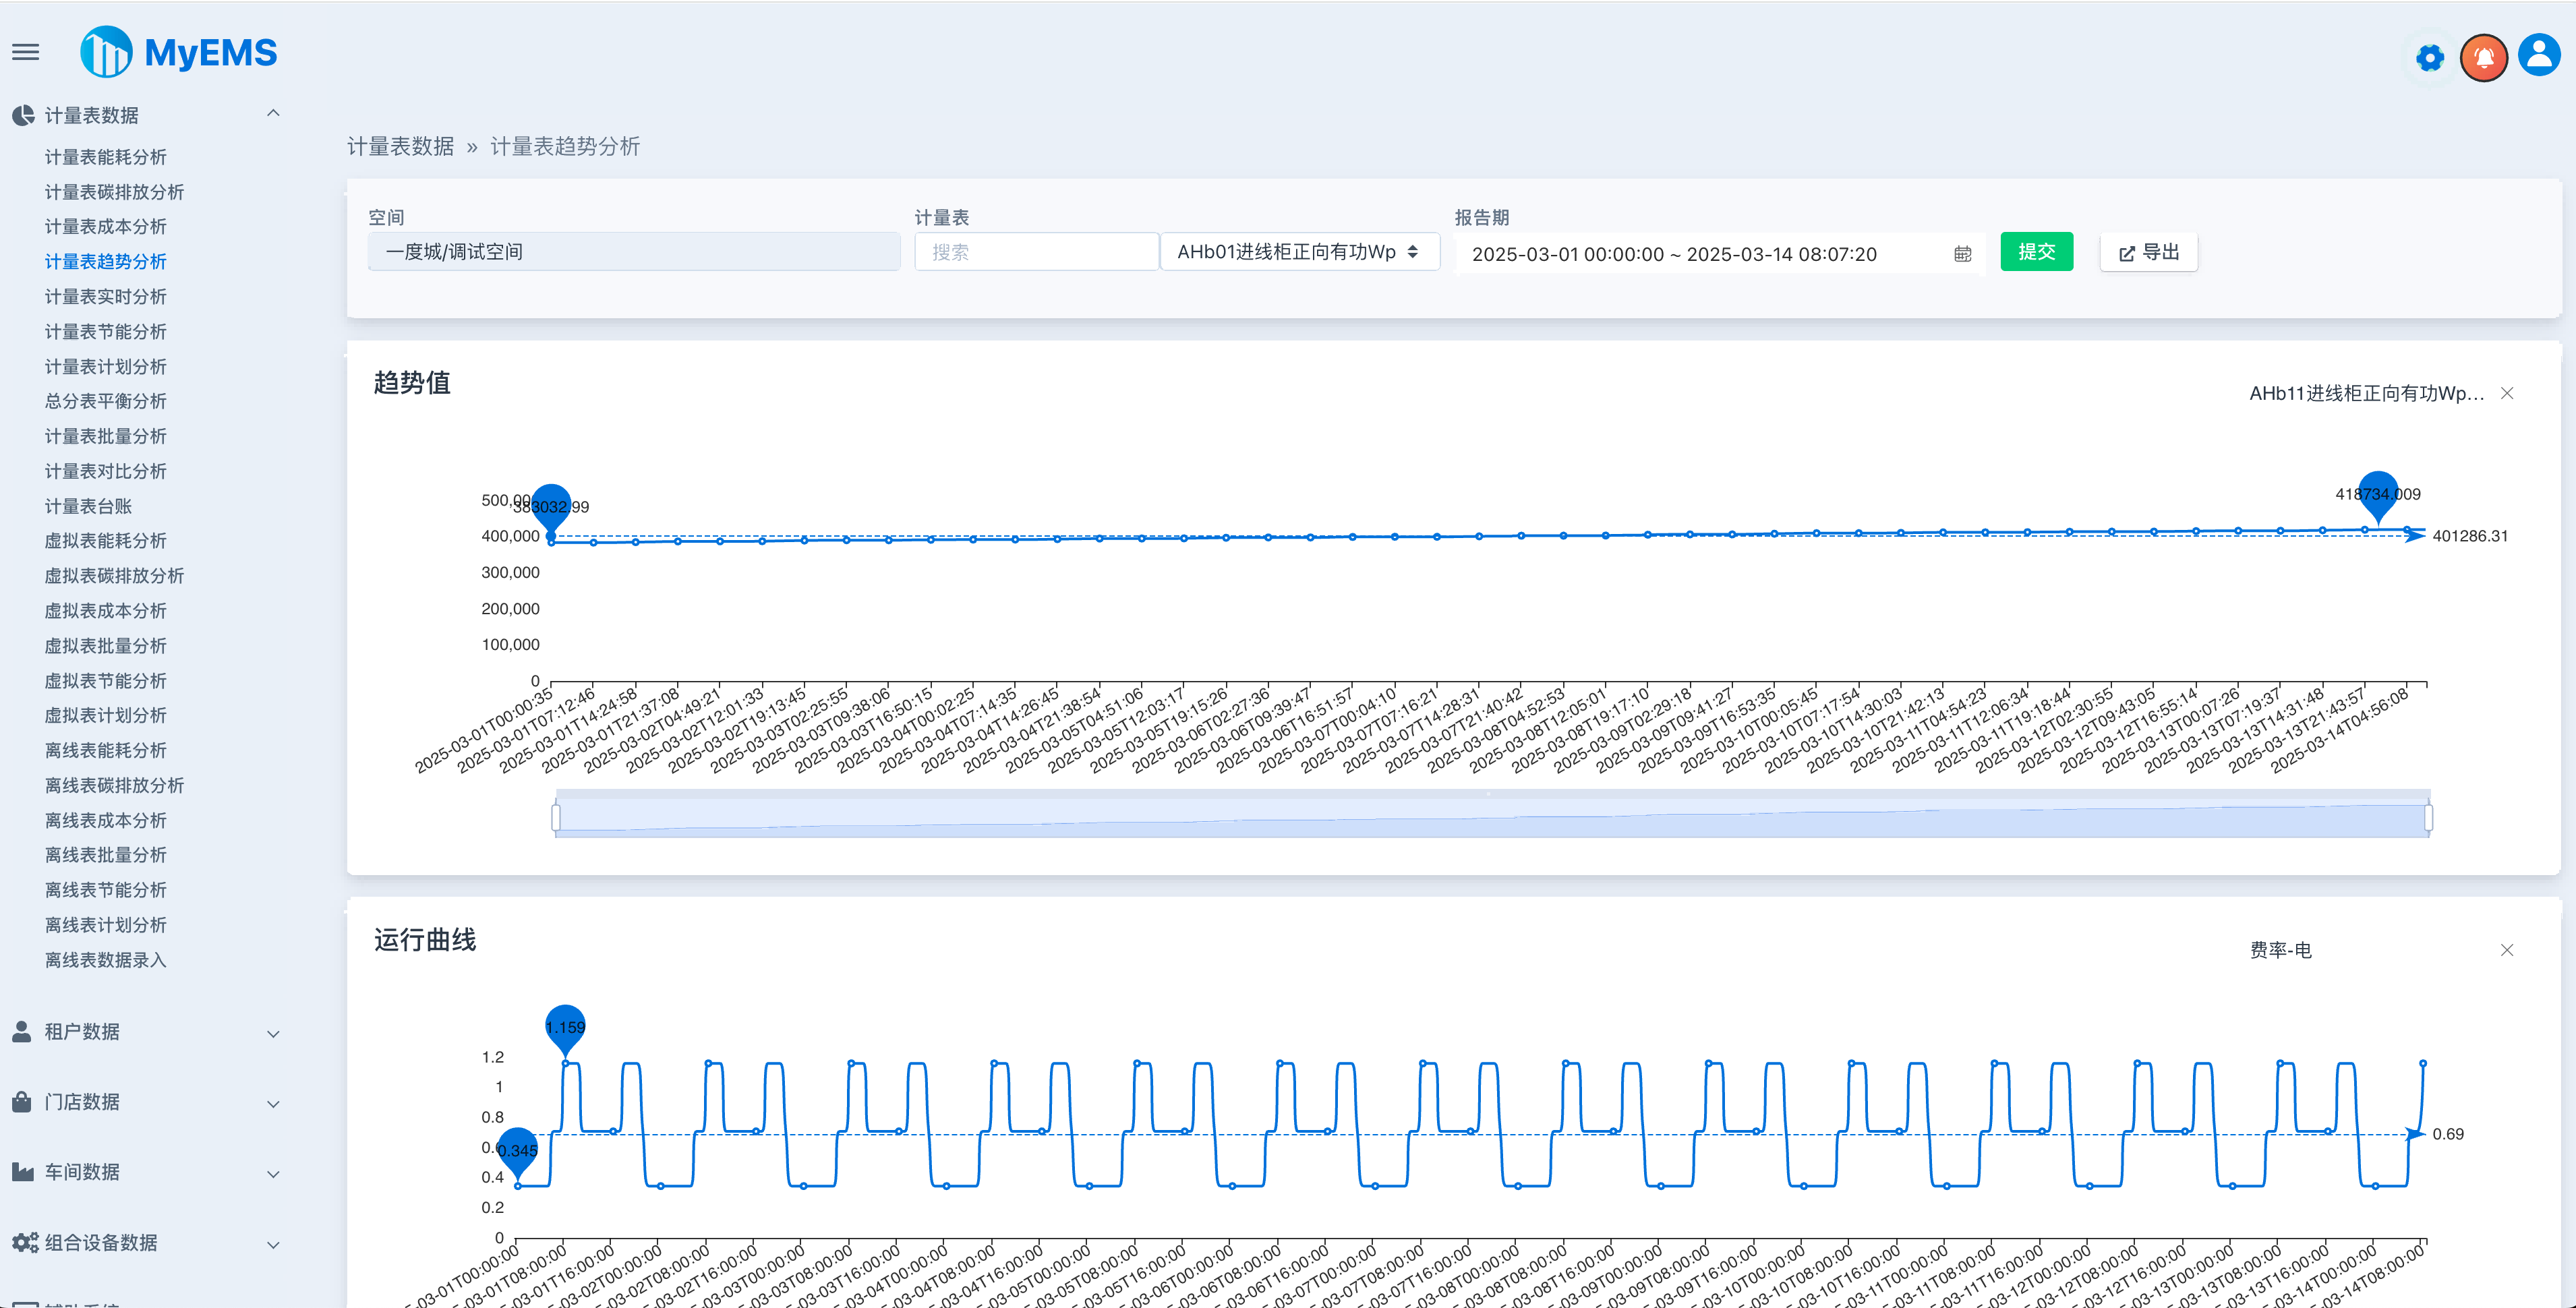Open the notifications bell

2484,57
